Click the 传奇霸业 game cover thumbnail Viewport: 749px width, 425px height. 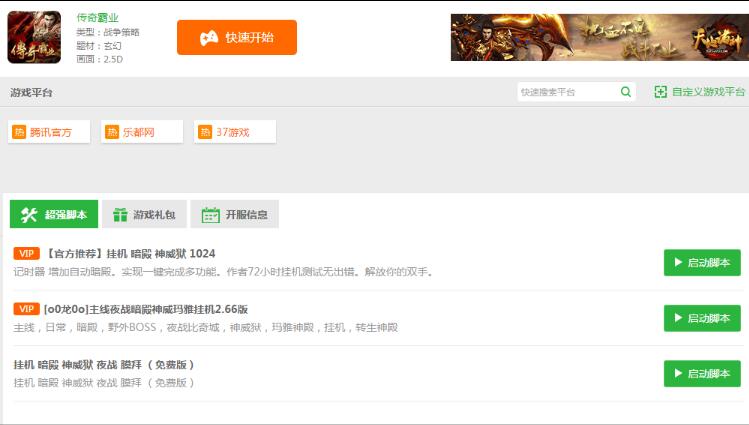click(x=34, y=37)
